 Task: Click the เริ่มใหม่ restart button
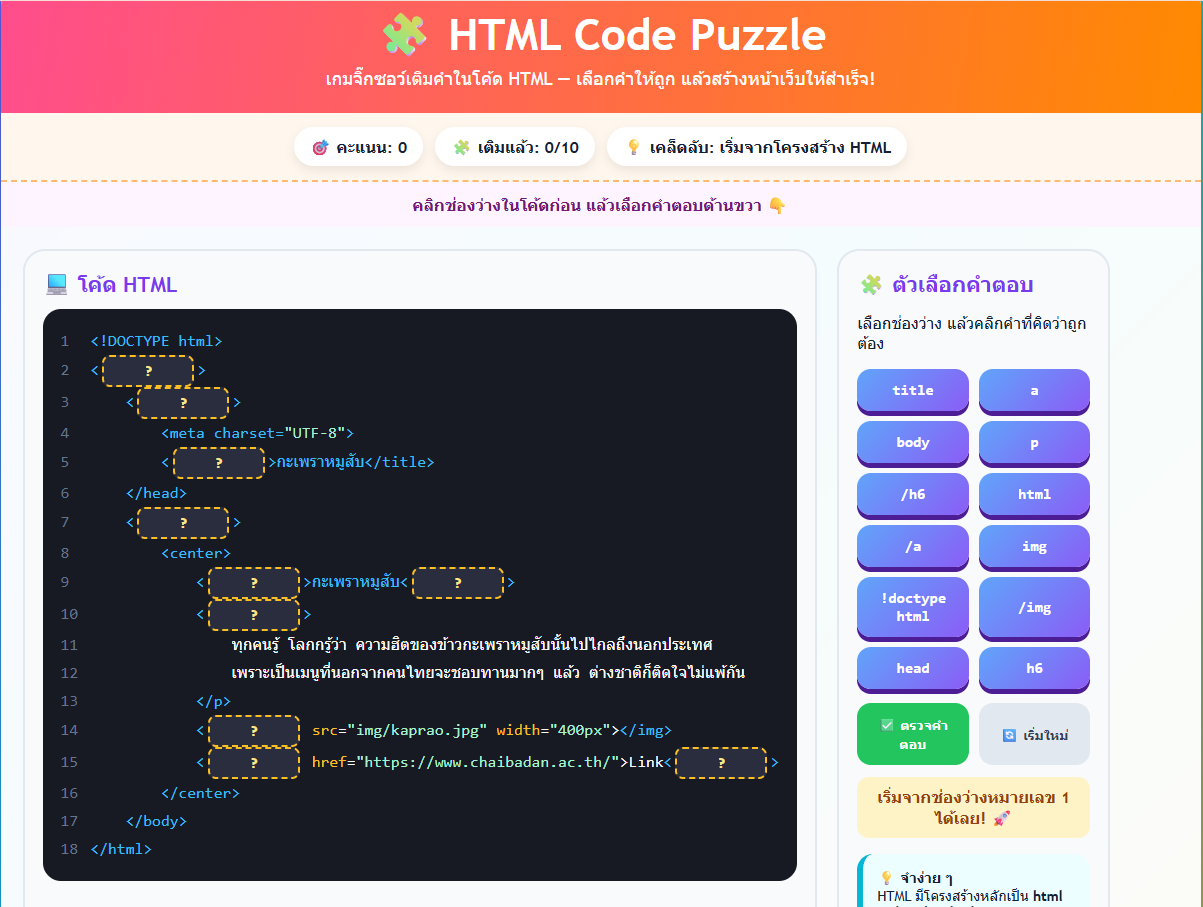[1034, 735]
